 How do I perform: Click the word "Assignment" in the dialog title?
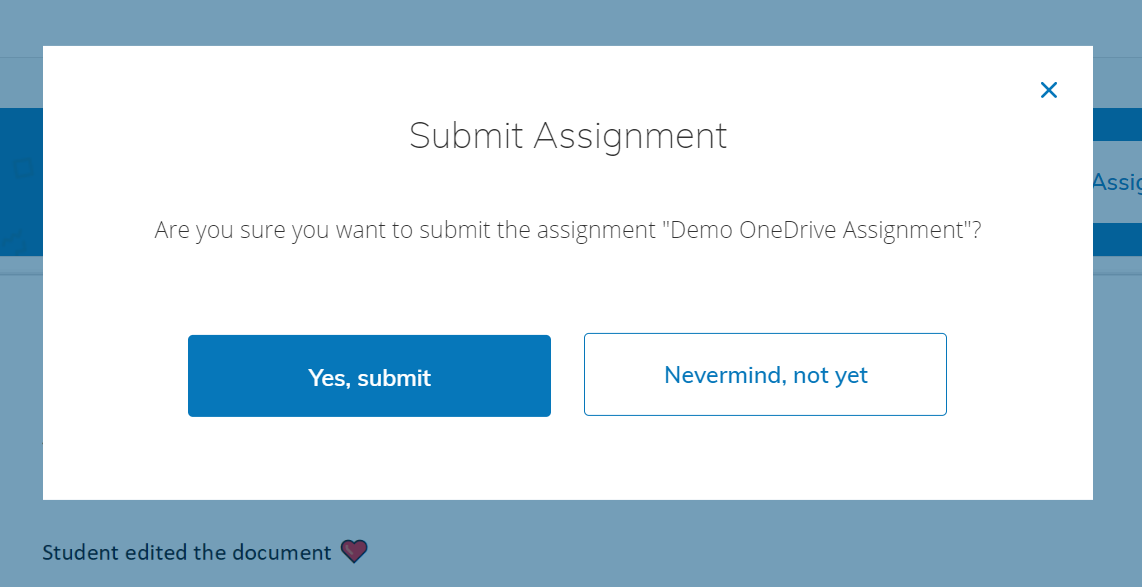(631, 136)
